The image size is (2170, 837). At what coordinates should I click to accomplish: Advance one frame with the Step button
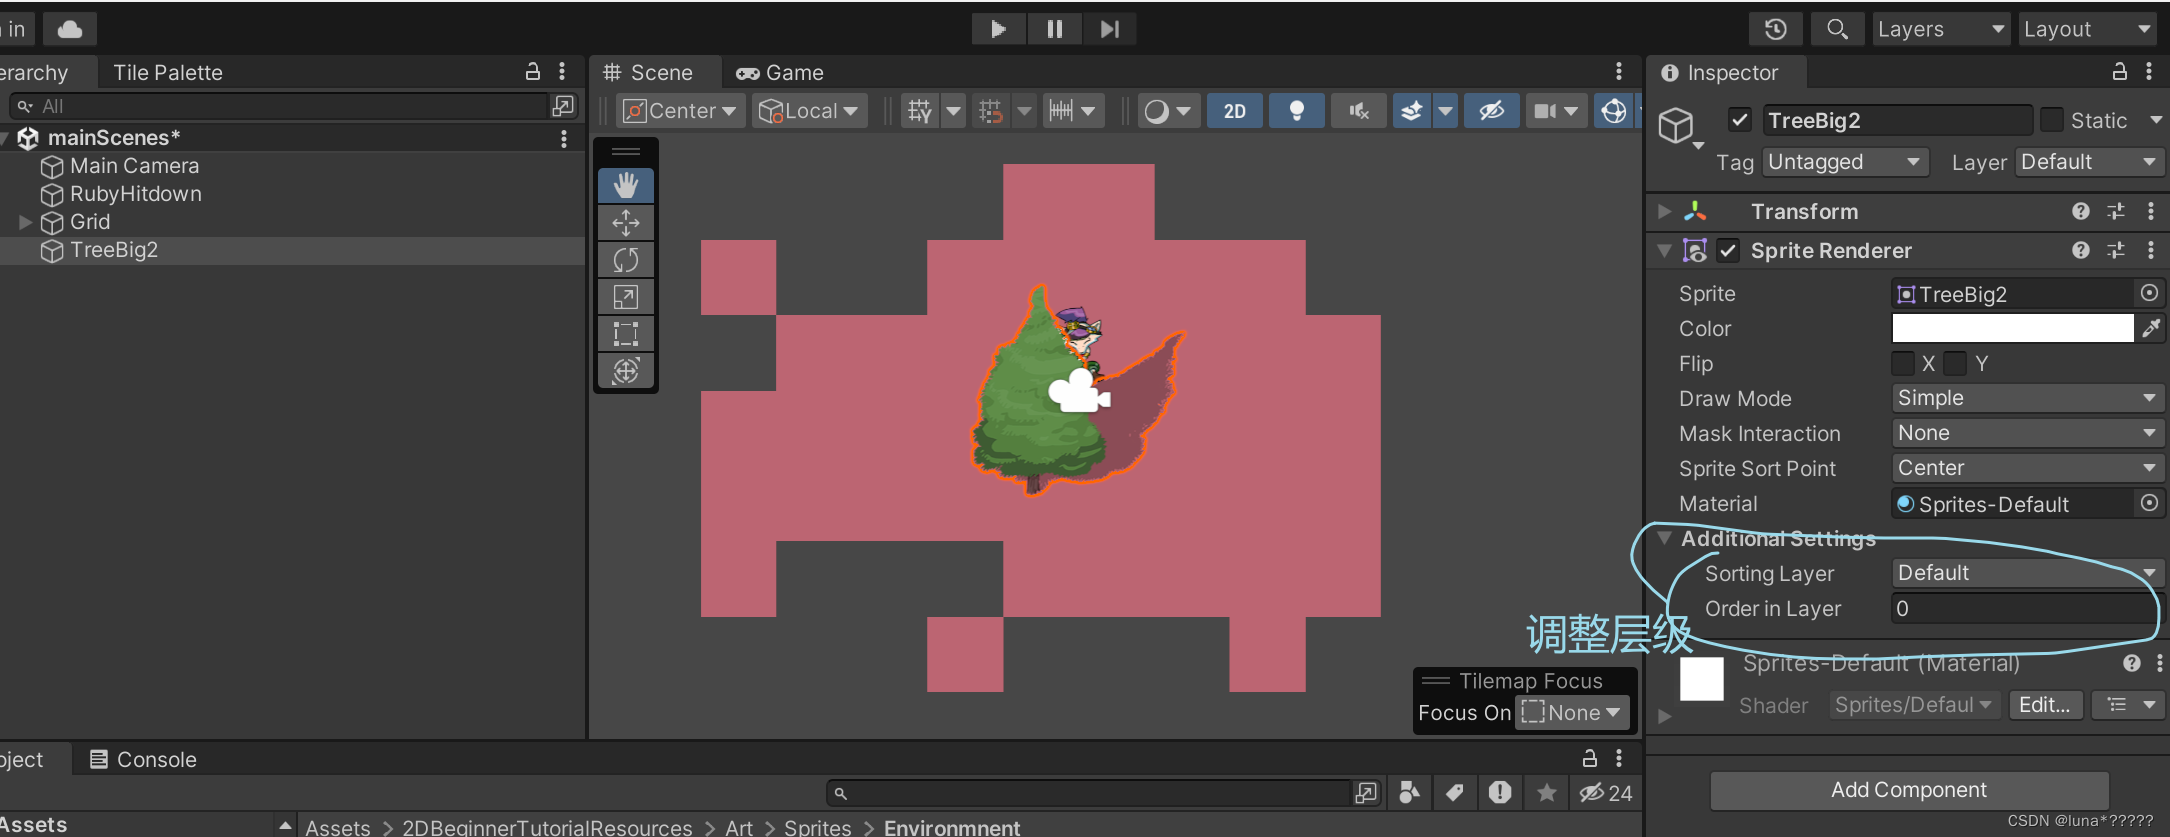(1109, 29)
